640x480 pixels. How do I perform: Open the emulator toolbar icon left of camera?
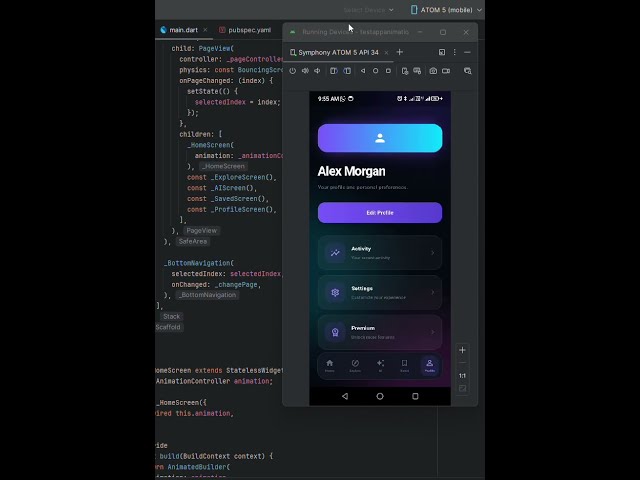417,71
